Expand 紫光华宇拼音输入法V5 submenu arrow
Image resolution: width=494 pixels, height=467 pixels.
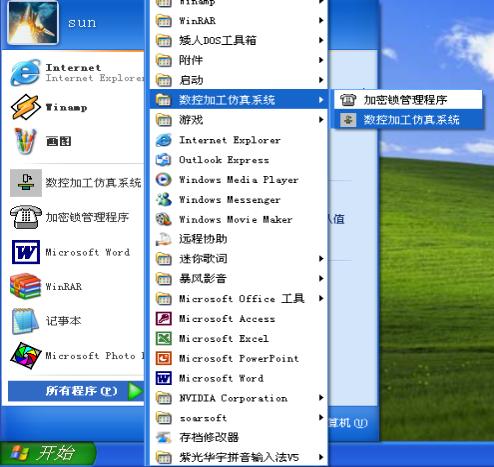(x=321, y=457)
